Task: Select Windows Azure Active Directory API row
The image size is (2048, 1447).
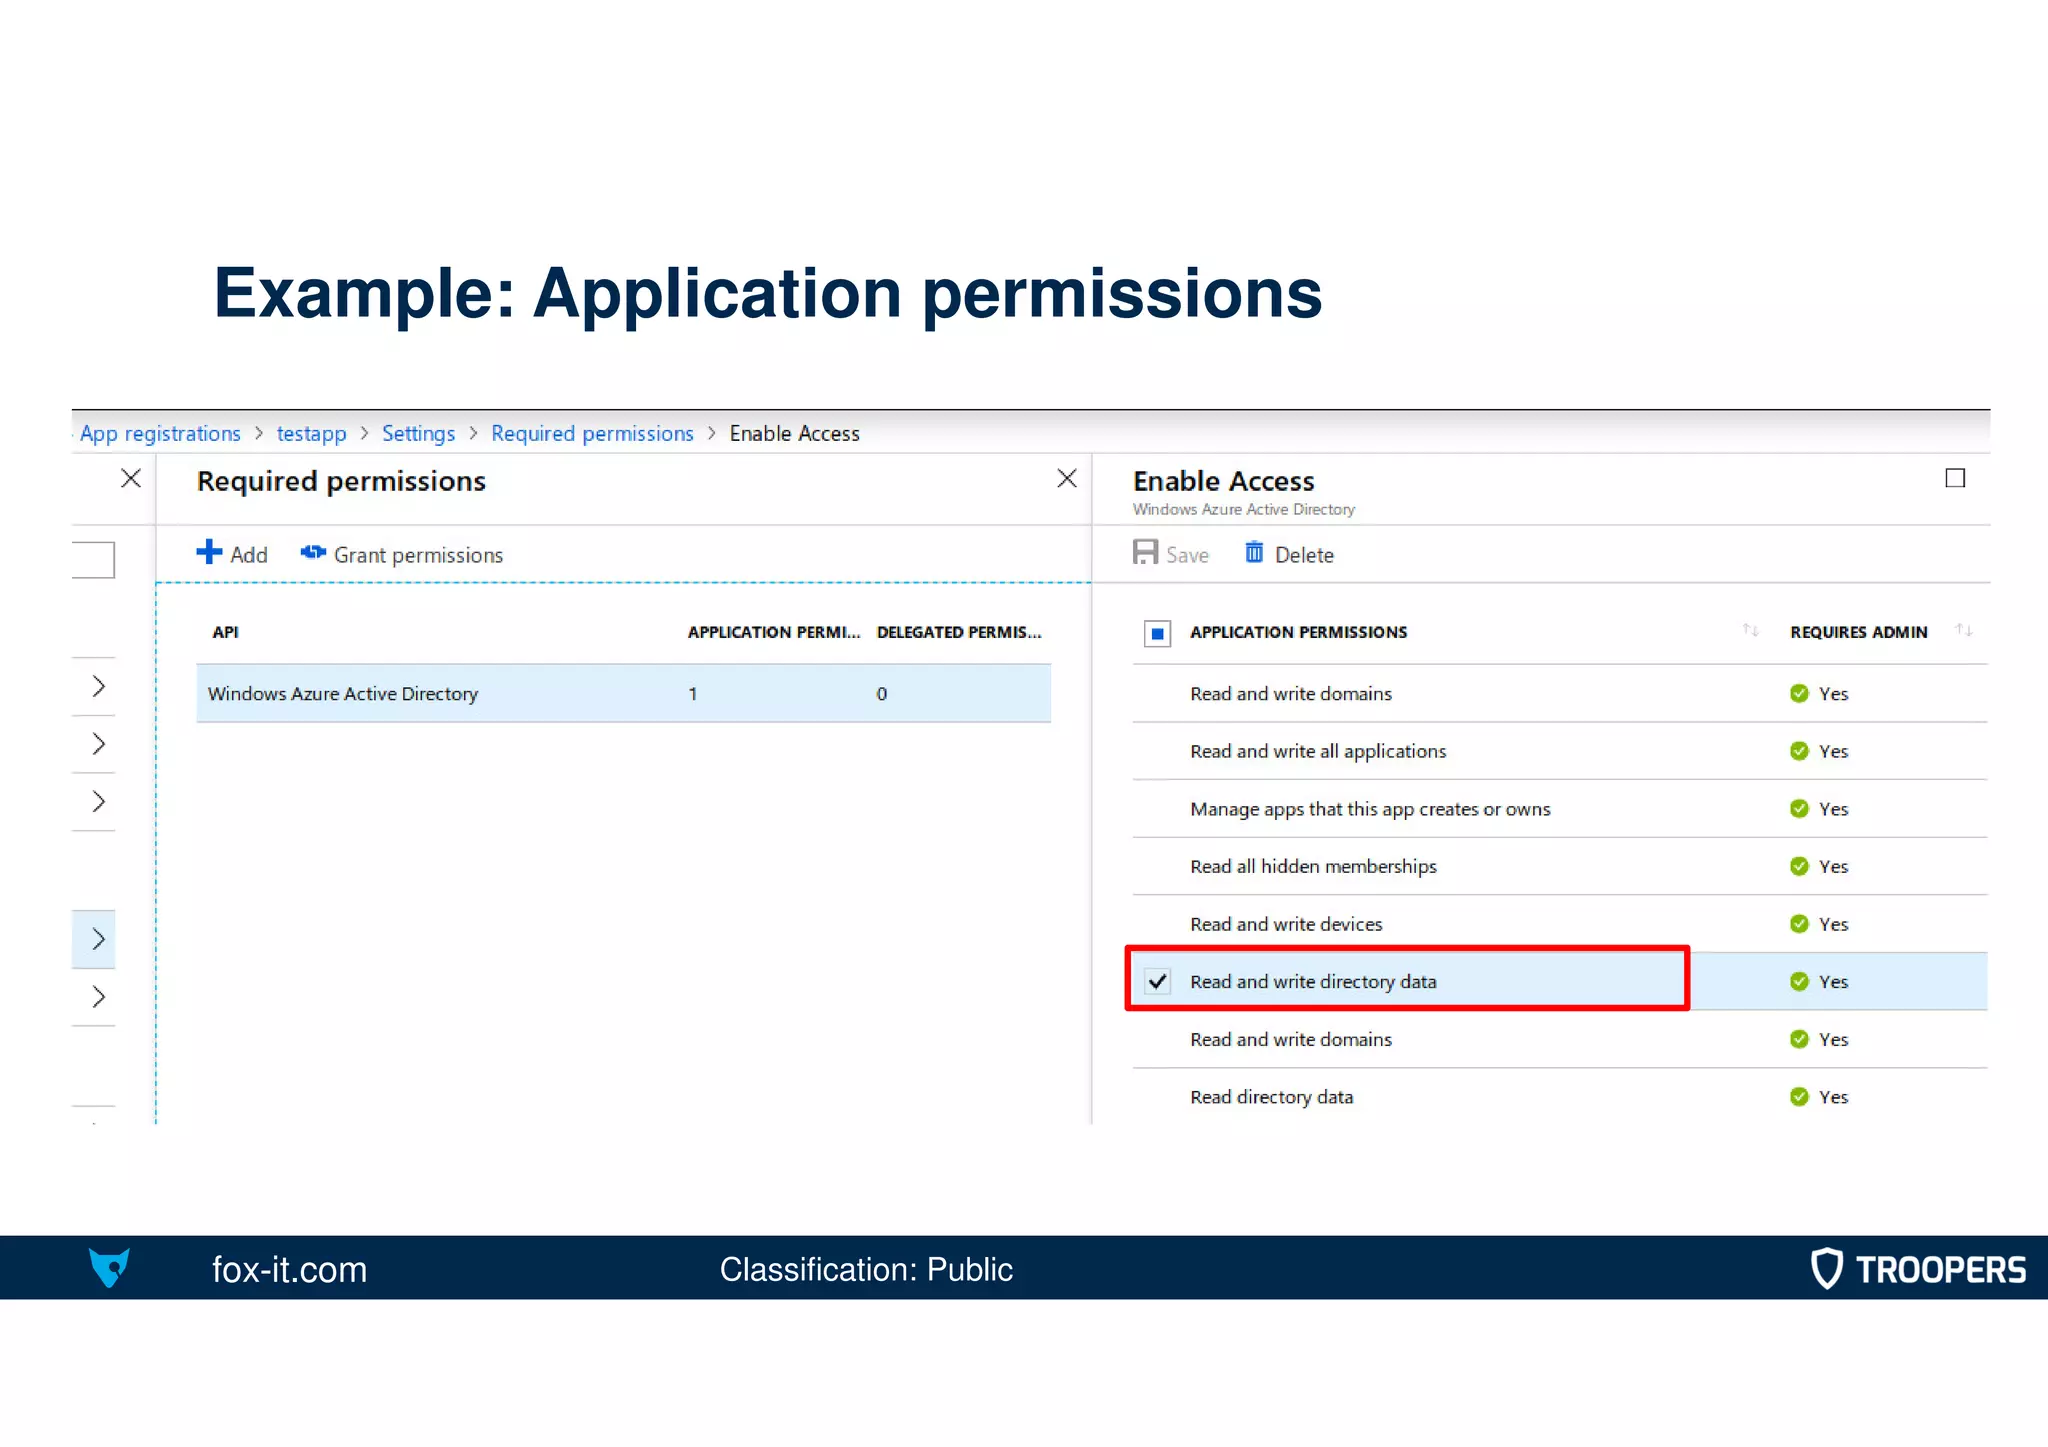Action: (x=623, y=693)
